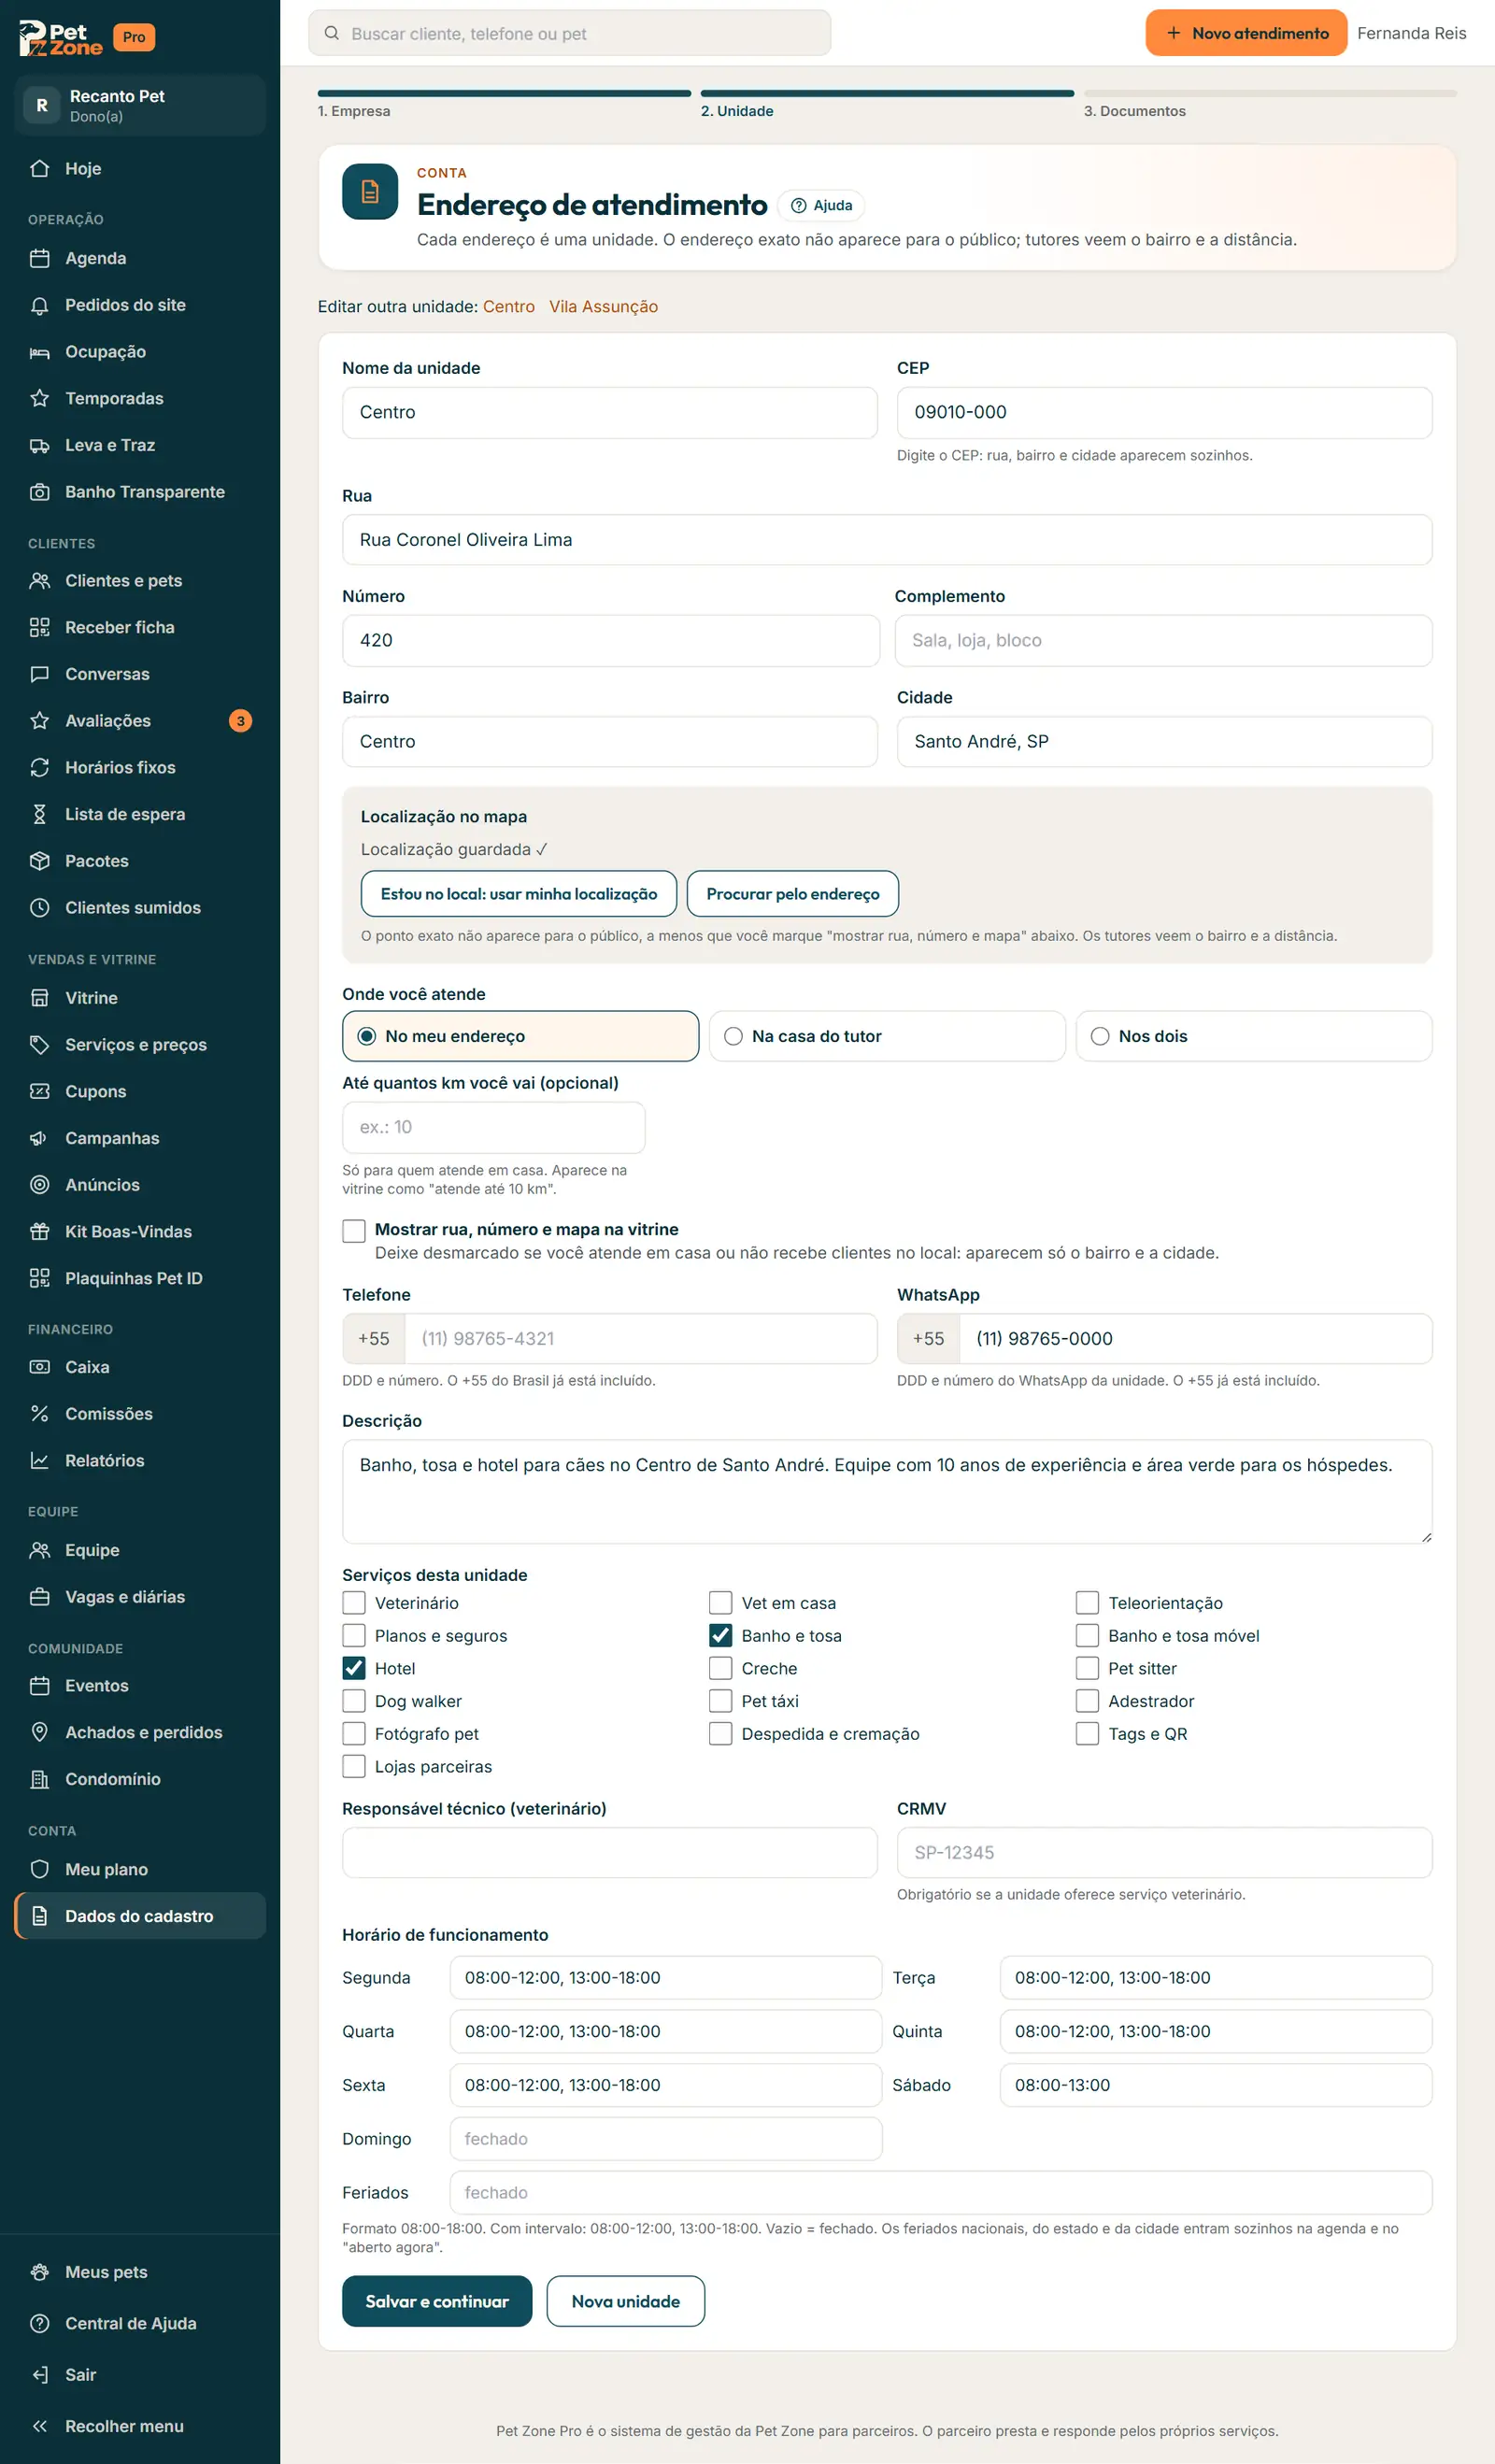
Task: Open the Pacotes box icon
Action: 40,861
